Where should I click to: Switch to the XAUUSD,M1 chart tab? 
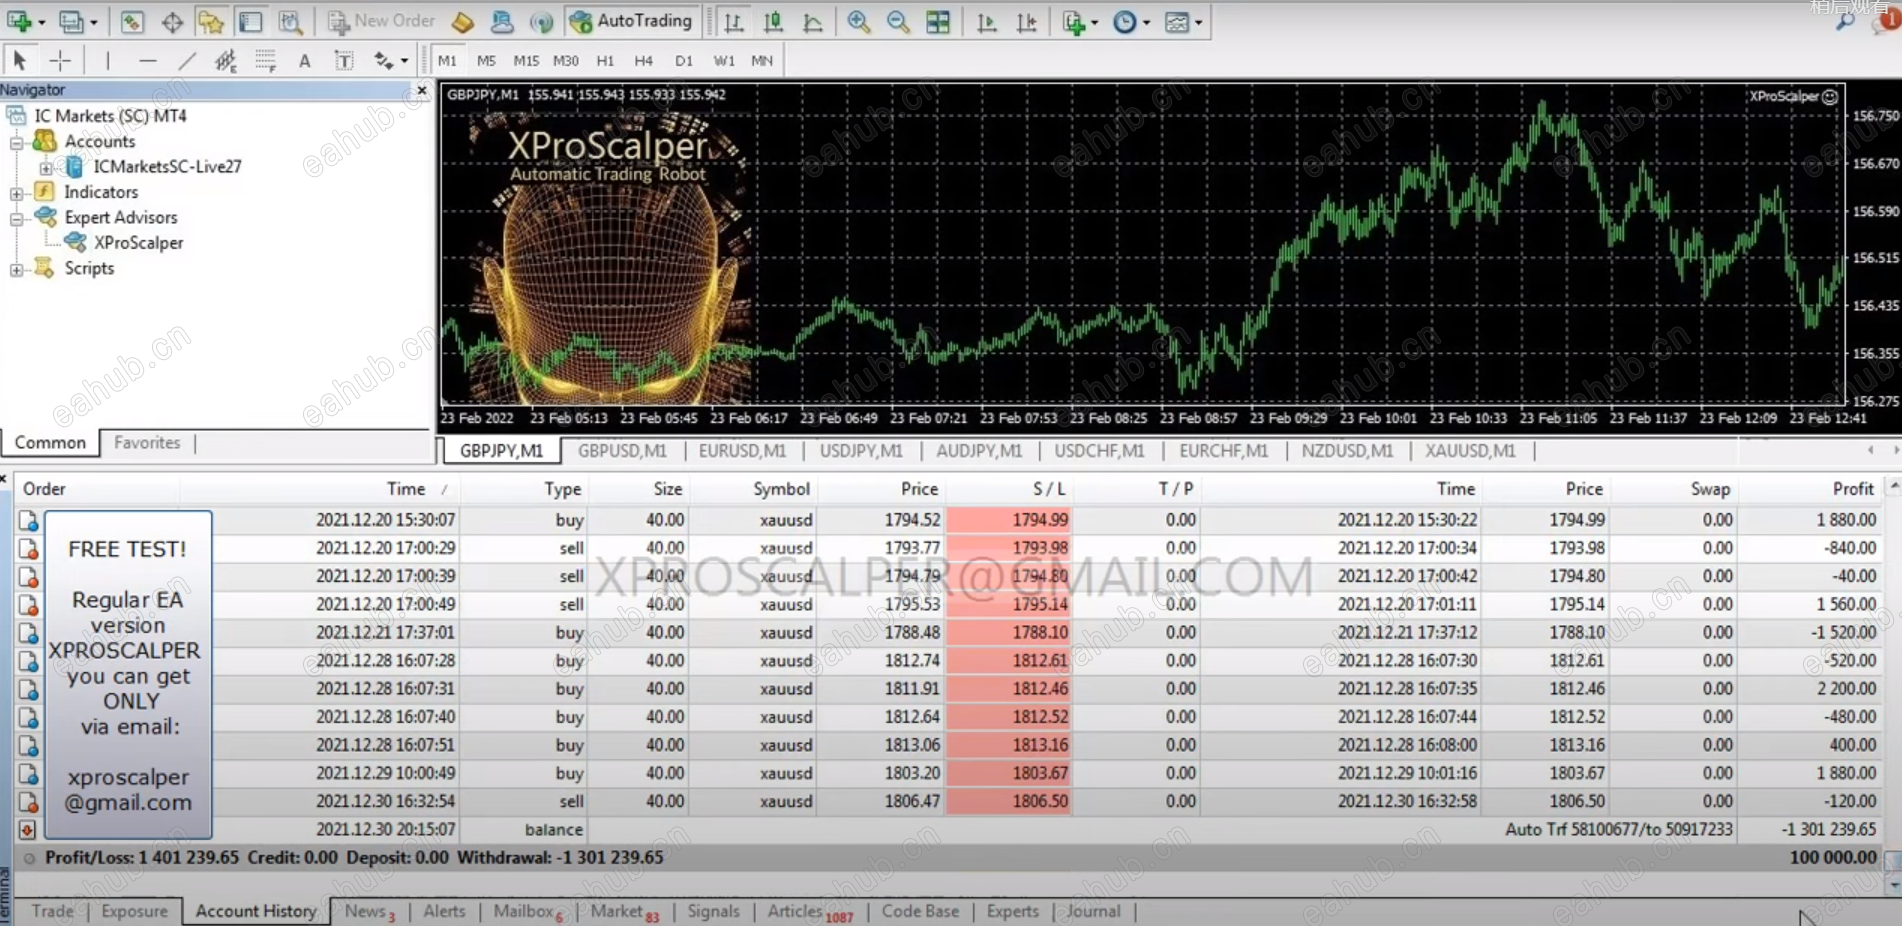(x=1470, y=451)
